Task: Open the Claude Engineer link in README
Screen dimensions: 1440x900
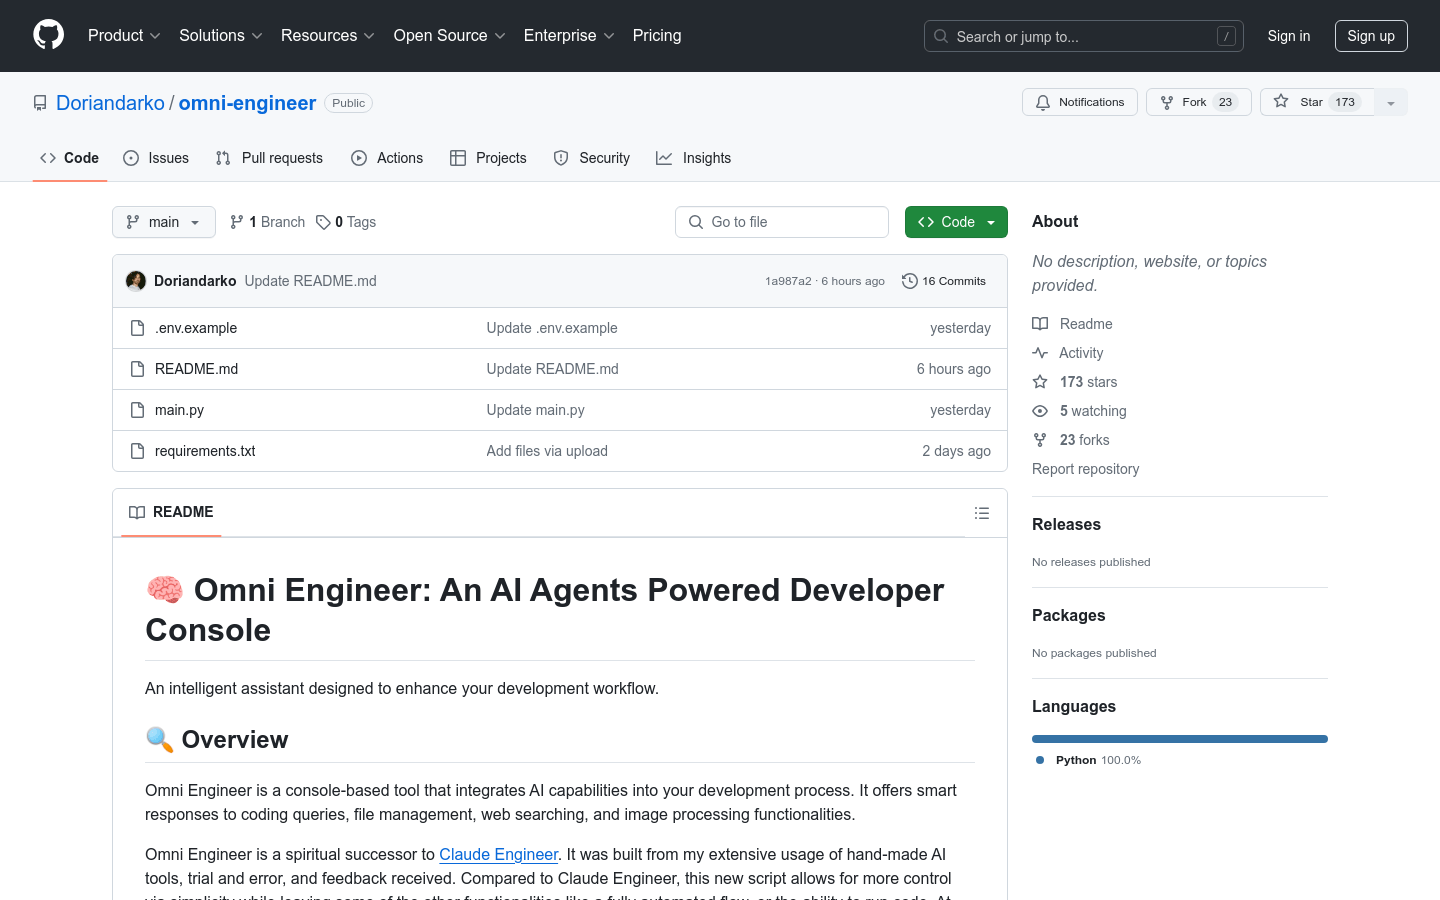Action: 498,854
